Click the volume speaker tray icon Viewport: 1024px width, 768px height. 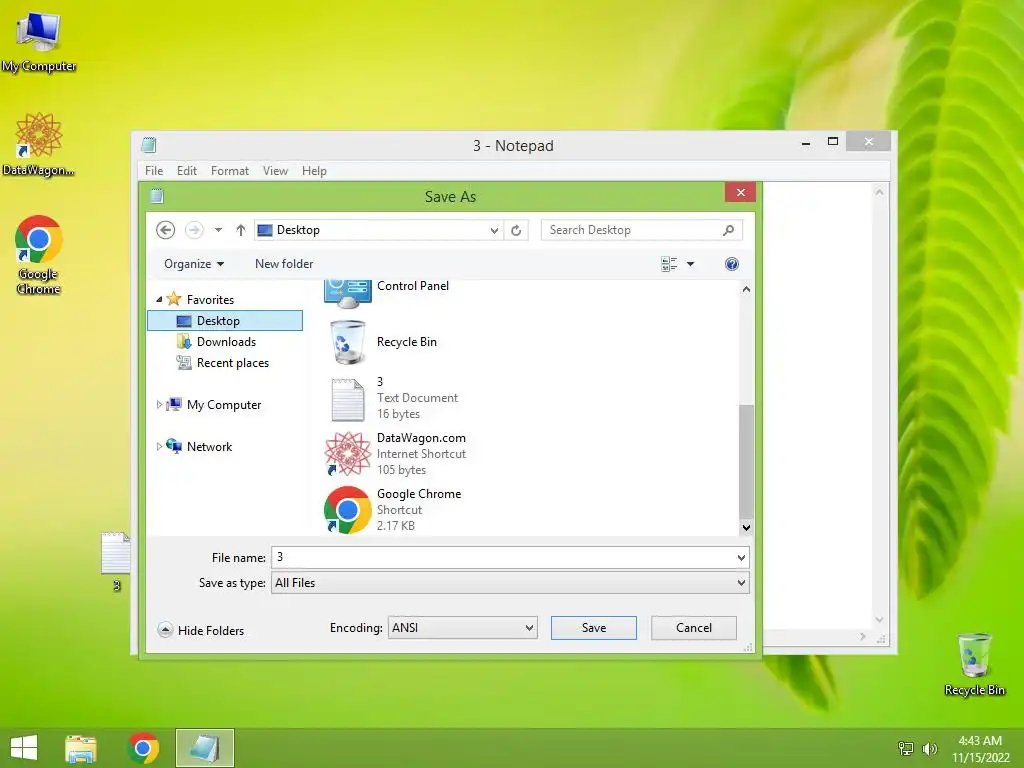point(929,748)
